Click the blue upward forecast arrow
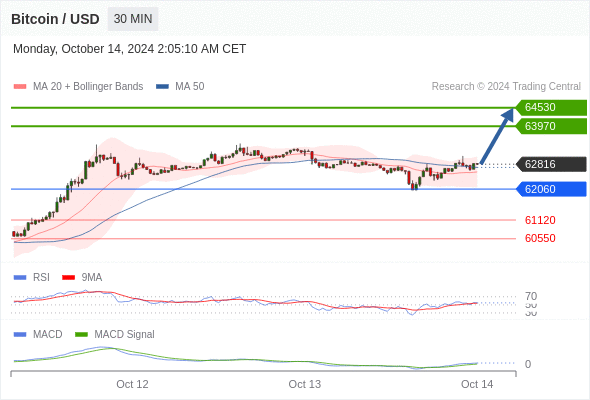 tap(497, 136)
